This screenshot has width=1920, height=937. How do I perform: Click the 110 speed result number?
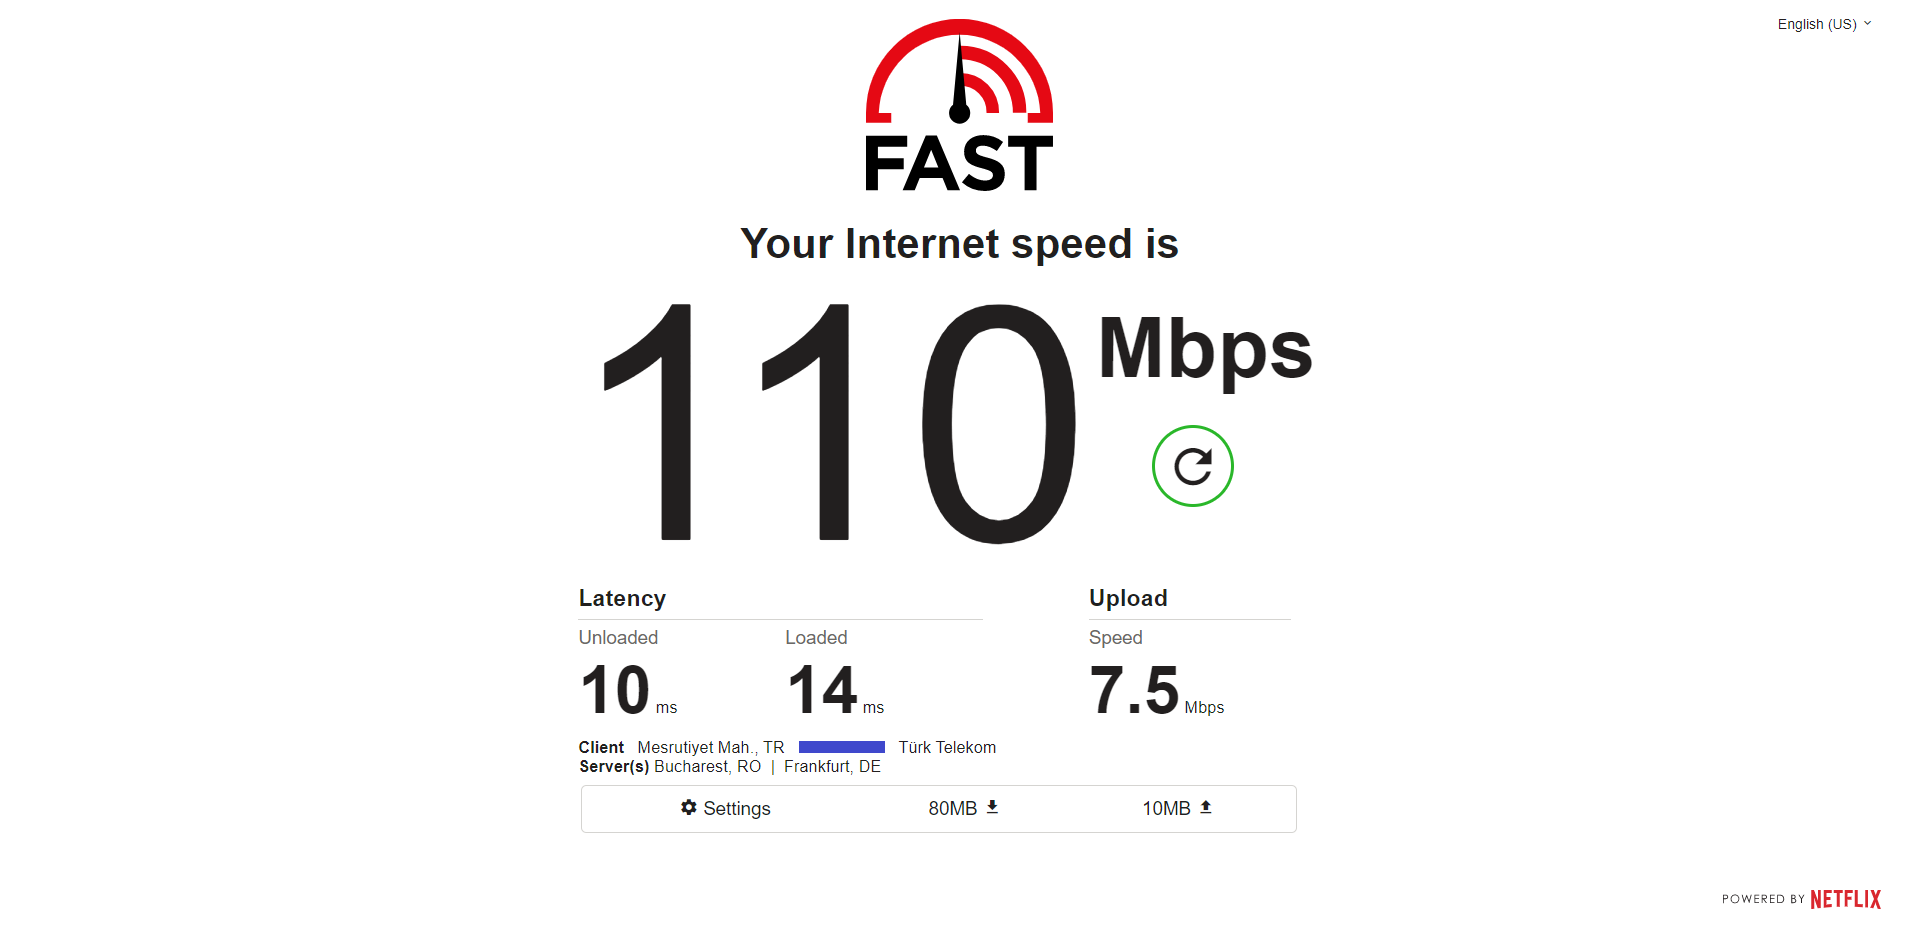pos(840,422)
